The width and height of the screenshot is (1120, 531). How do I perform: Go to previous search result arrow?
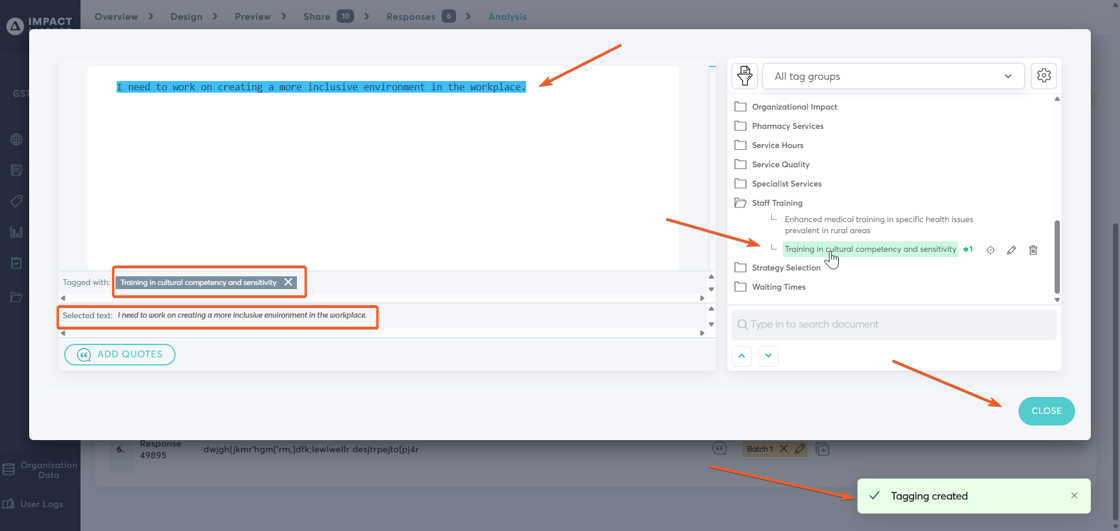(742, 356)
